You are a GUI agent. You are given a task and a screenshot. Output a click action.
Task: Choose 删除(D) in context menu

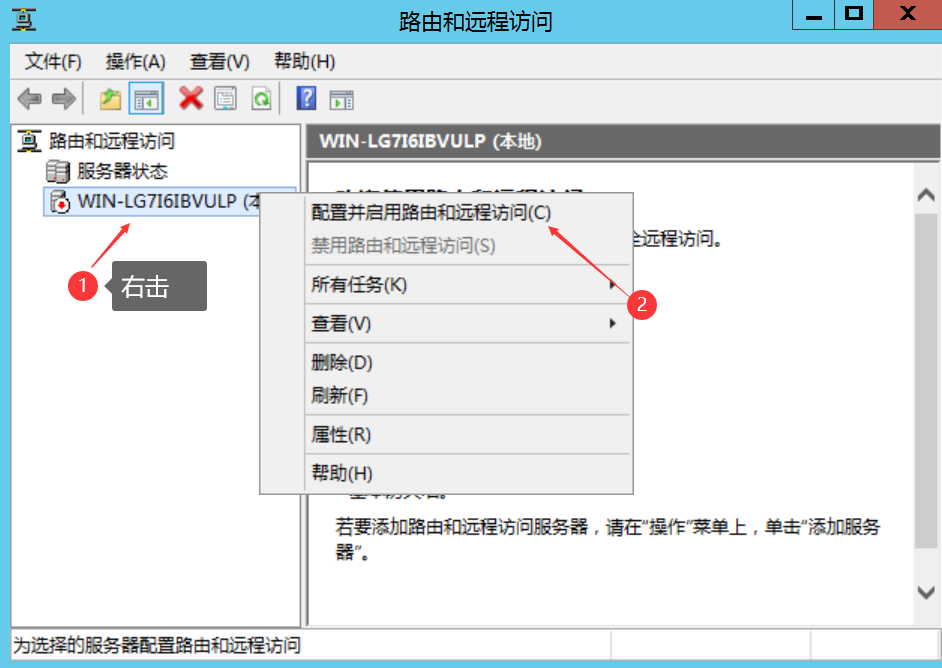447,363
